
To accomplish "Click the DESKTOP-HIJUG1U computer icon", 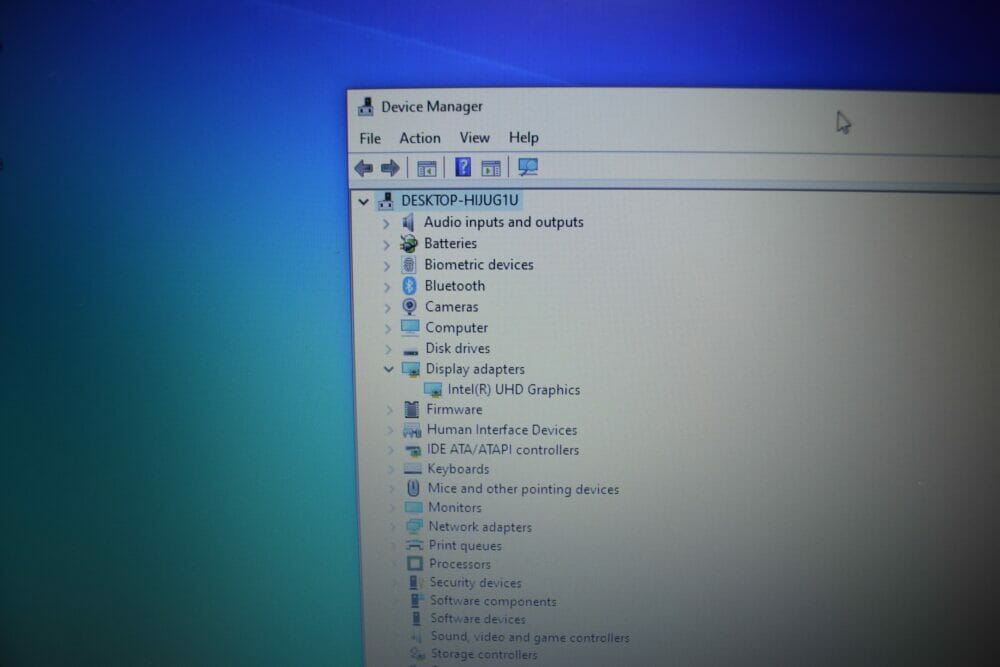I will (386, 201).
